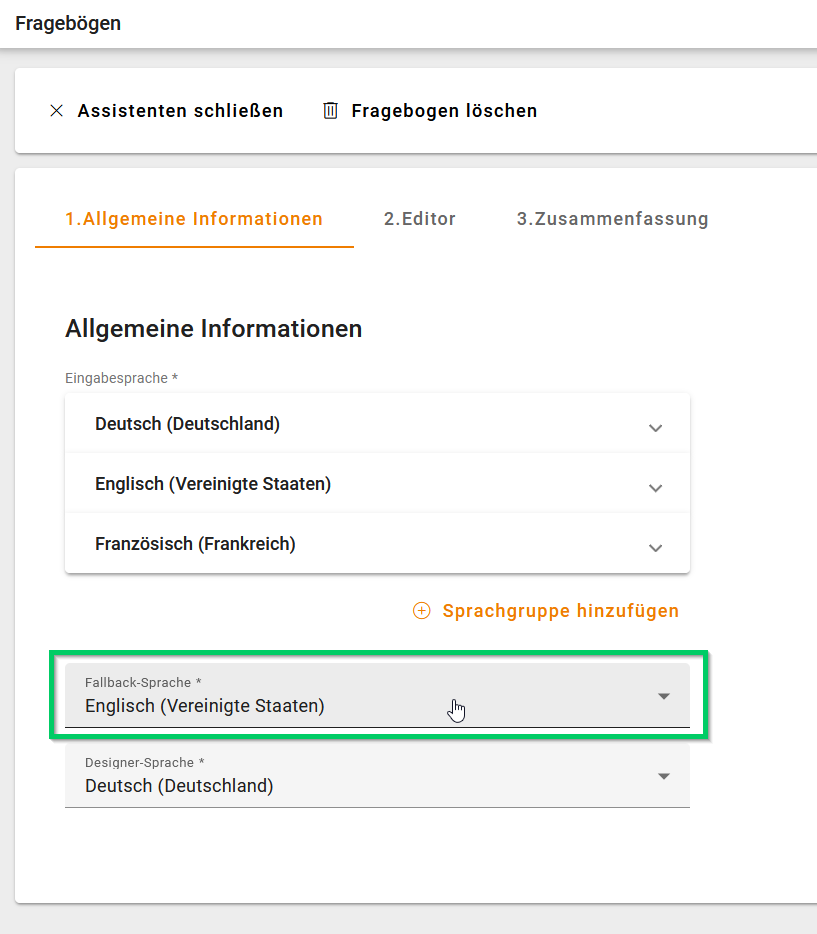Click the Fragebögen page title
The width and height of the screenshot is (817, 934).
point(68,23)
